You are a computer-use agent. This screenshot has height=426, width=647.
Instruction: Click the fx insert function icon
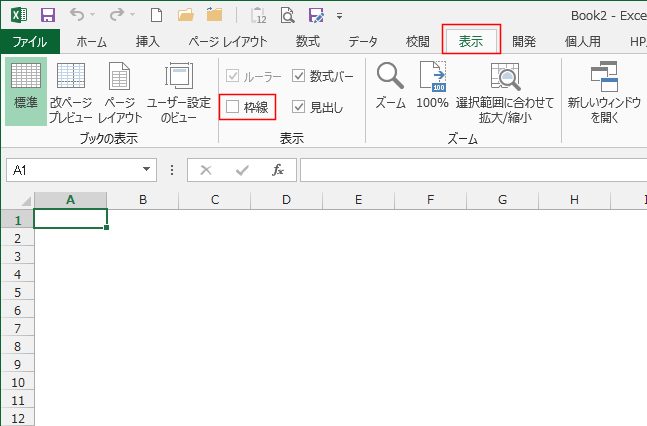click(278, 170)
